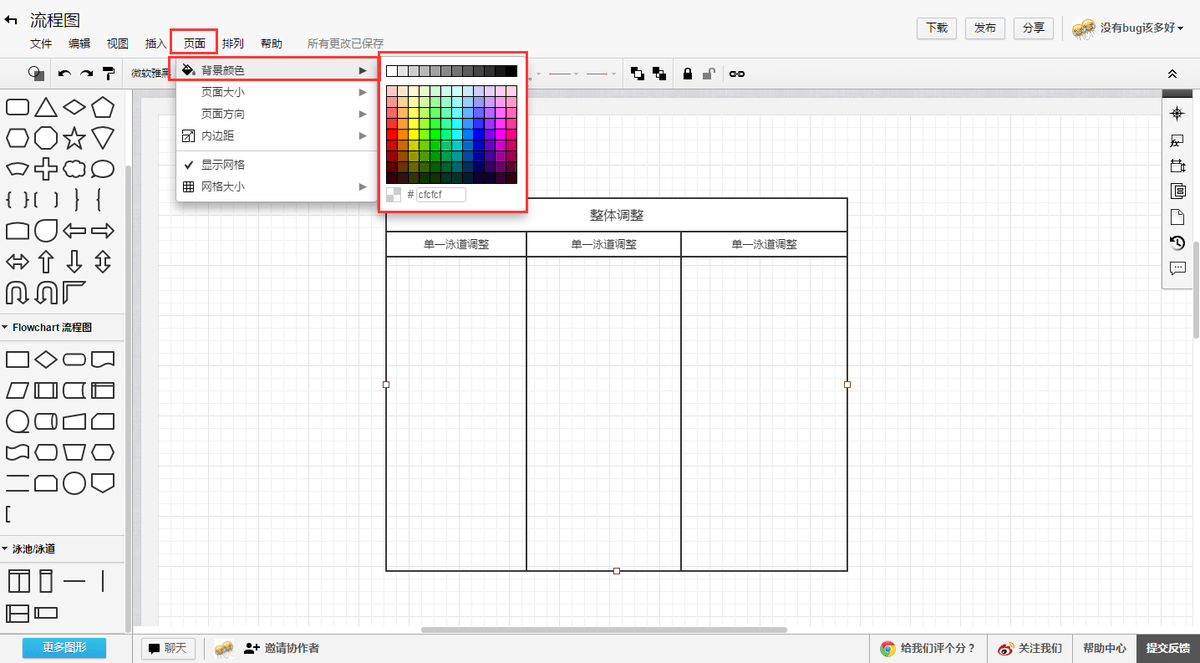Select the cross shape in shape library
This screenshot has width=1200, height=663.
[x=46, y=169]
